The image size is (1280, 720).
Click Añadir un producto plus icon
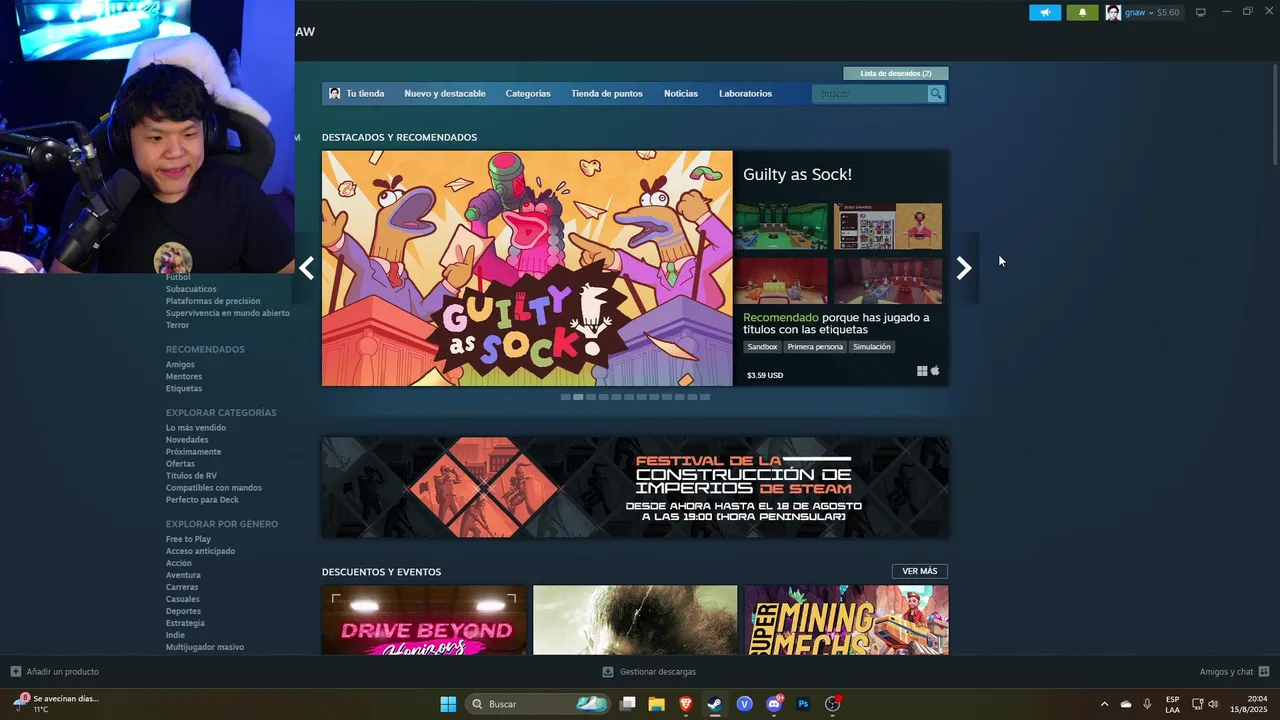[16, 671]
